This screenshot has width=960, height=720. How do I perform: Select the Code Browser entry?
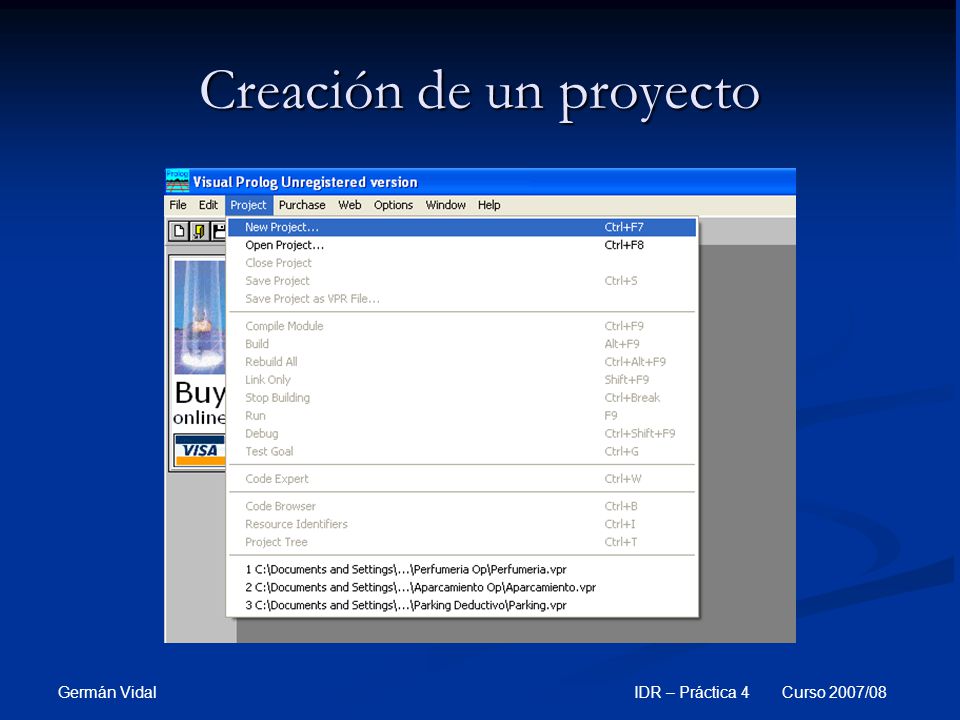click(x=462, y=506)
